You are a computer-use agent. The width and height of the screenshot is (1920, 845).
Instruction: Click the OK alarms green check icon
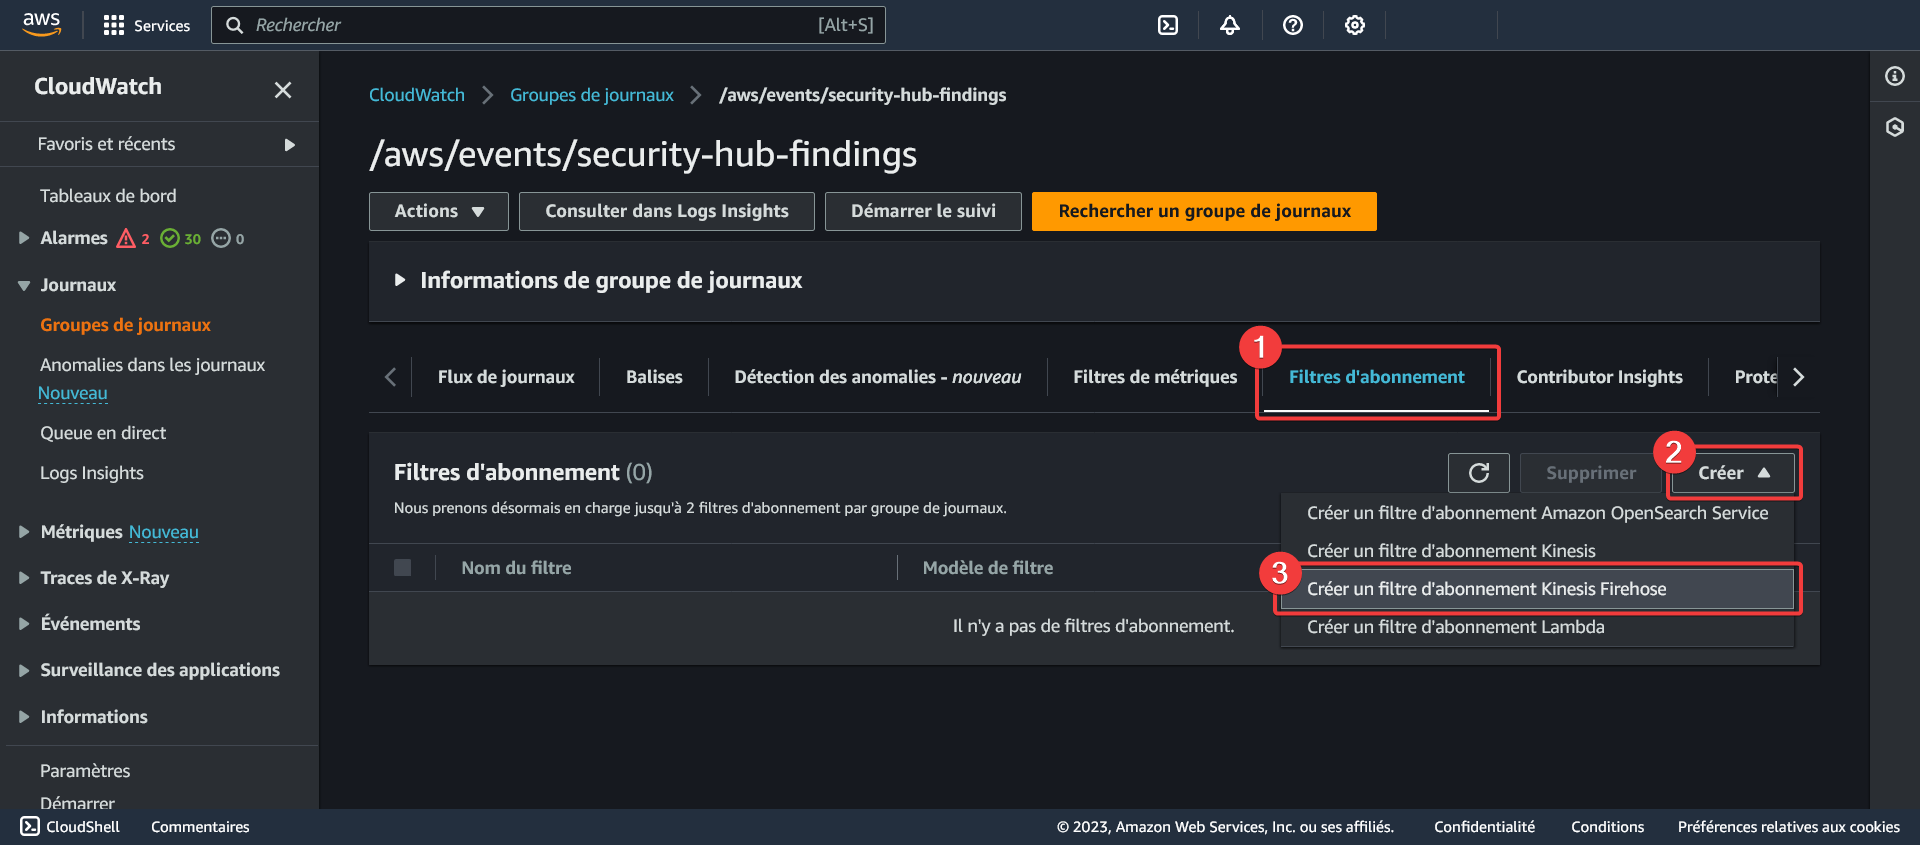tap(170, 238)
